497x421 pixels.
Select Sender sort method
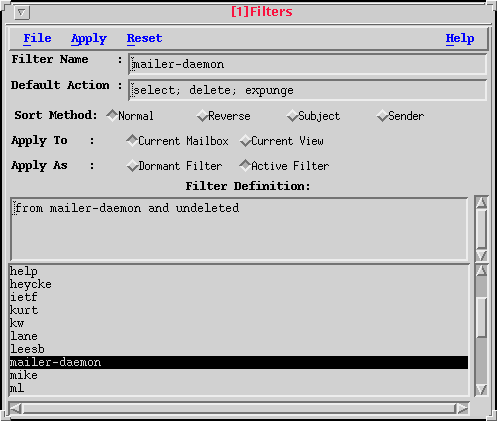(400, 116)
